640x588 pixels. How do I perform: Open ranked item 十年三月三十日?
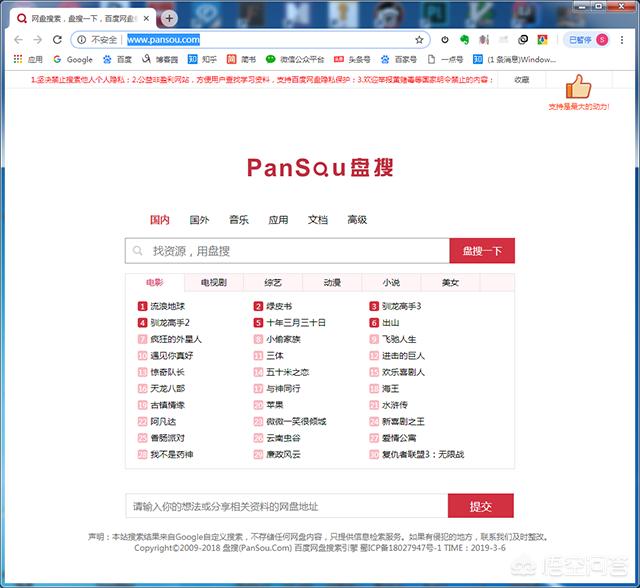coord(296,323)
